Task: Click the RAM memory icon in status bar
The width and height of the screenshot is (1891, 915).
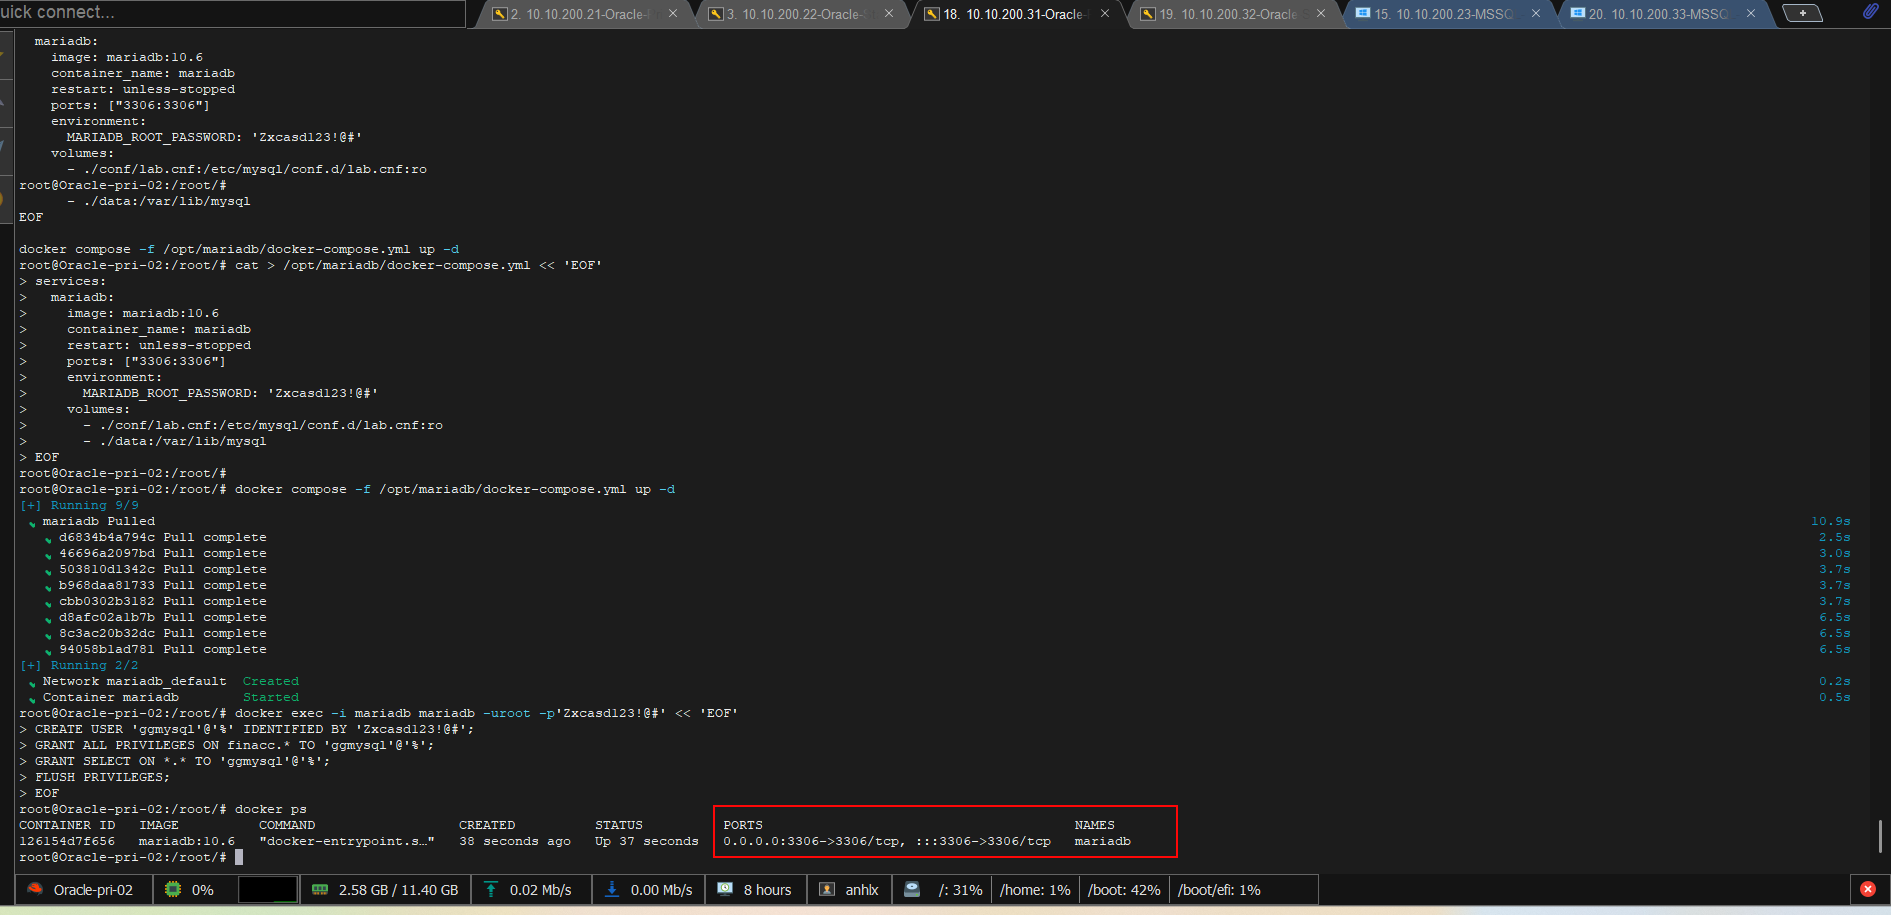Action: [x=320, y=889]
